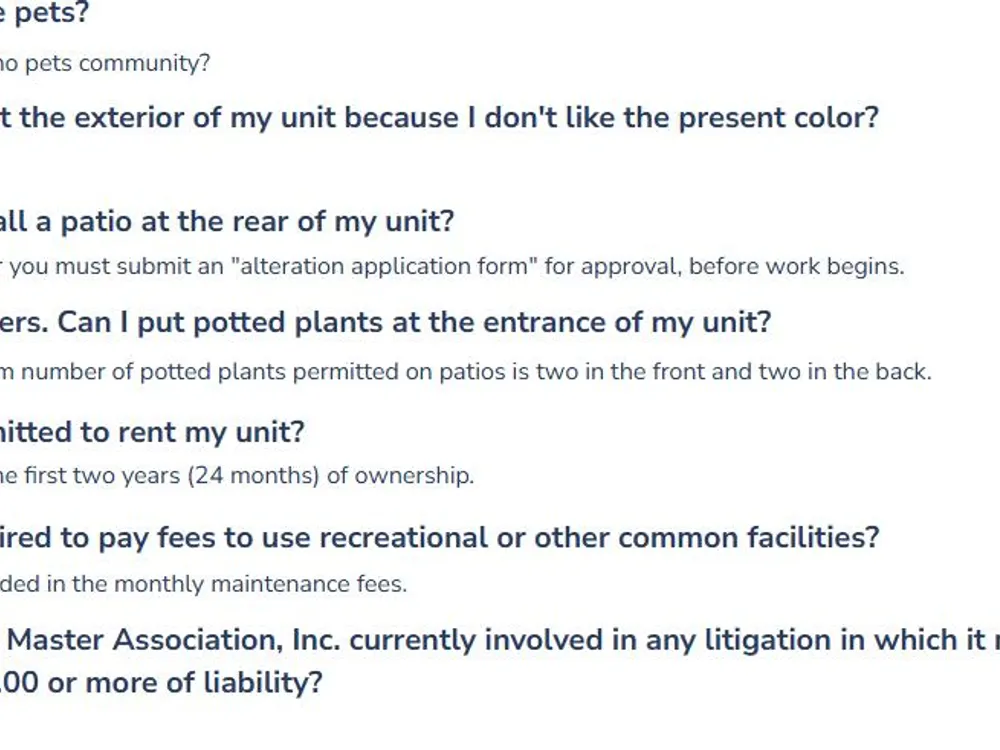Expand the recreational or common facilities fees question
This screenshot has height=750, width=1000.
439,538
